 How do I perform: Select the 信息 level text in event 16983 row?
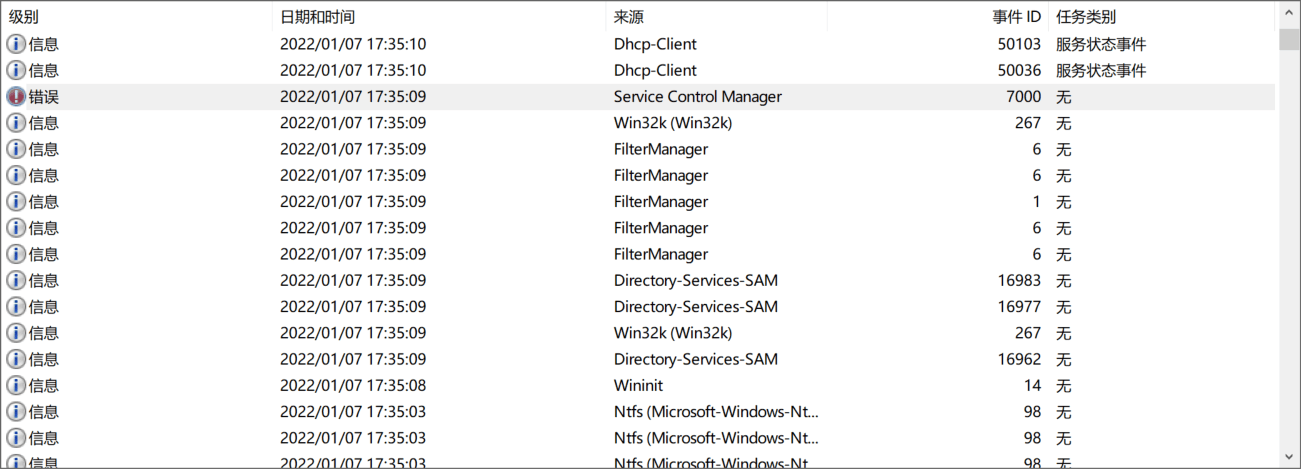[x=44, y=280]
